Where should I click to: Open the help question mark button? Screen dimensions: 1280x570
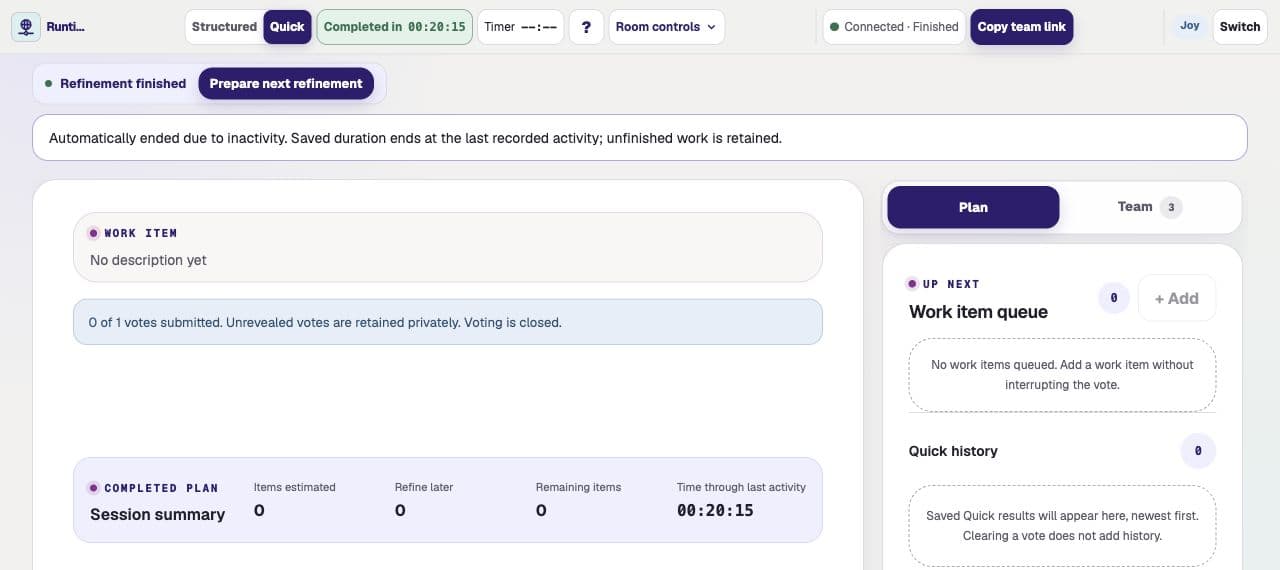586,27
